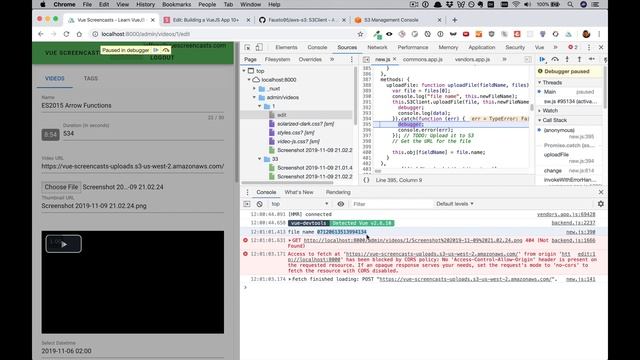Switch to S3 Management Console tab
The image size is (640, 360).
[391, 20]
